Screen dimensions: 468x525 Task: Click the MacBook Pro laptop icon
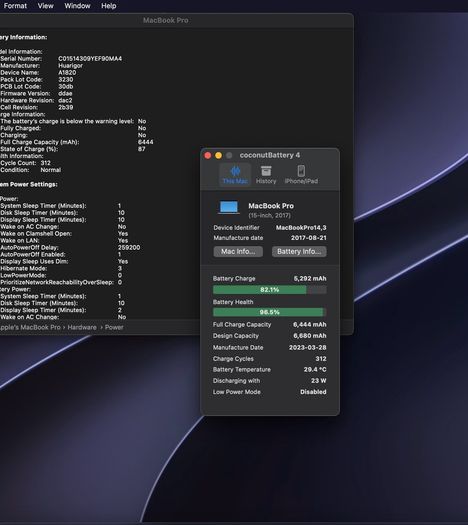tap(229, 207)
